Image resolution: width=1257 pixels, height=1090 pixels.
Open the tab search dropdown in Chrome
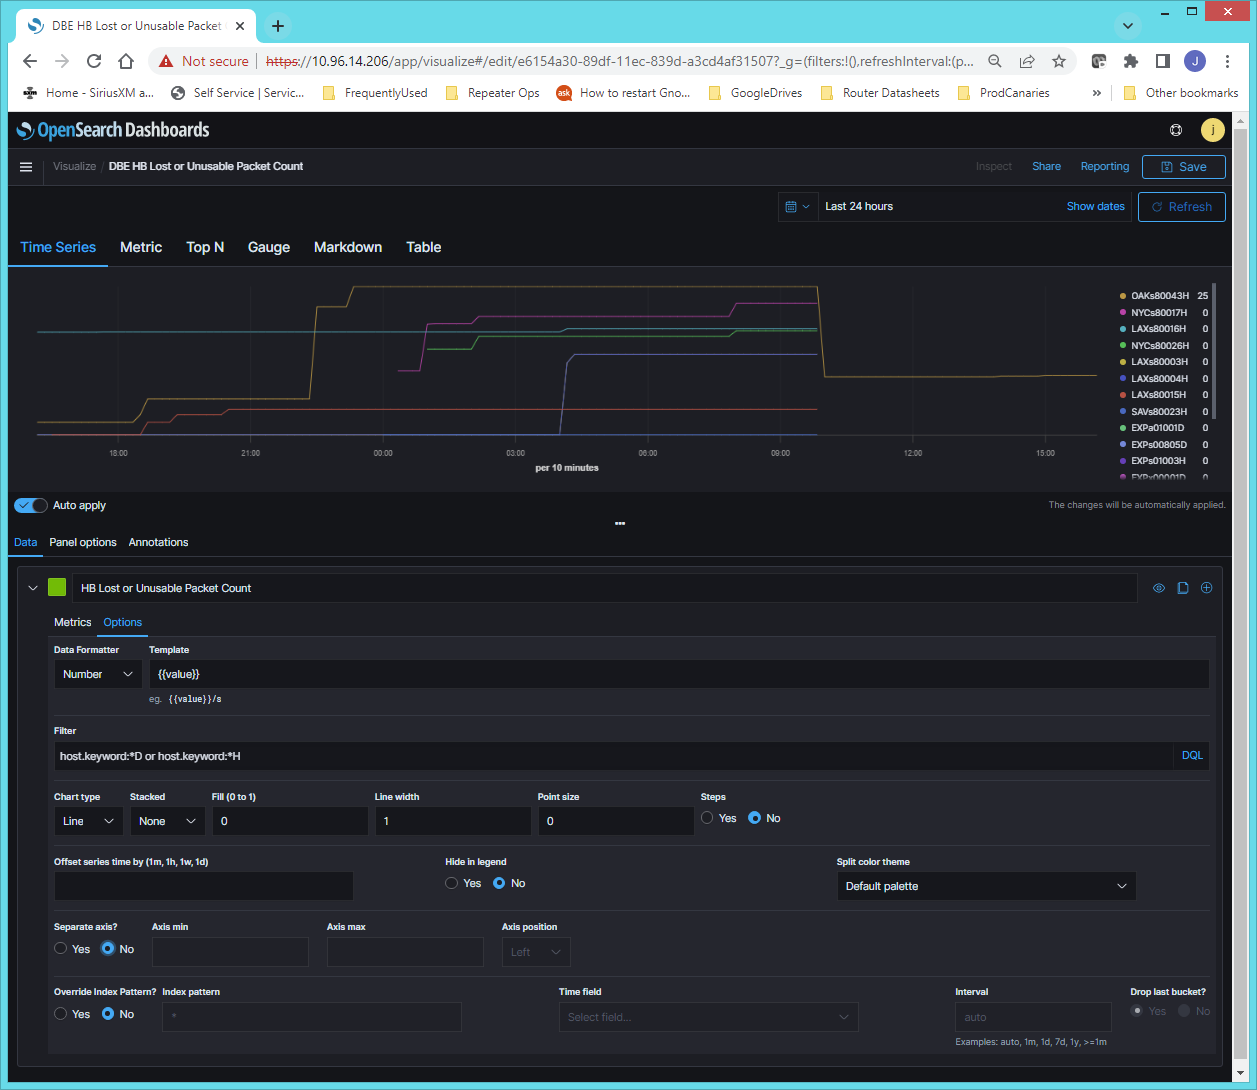point(1128,26)
